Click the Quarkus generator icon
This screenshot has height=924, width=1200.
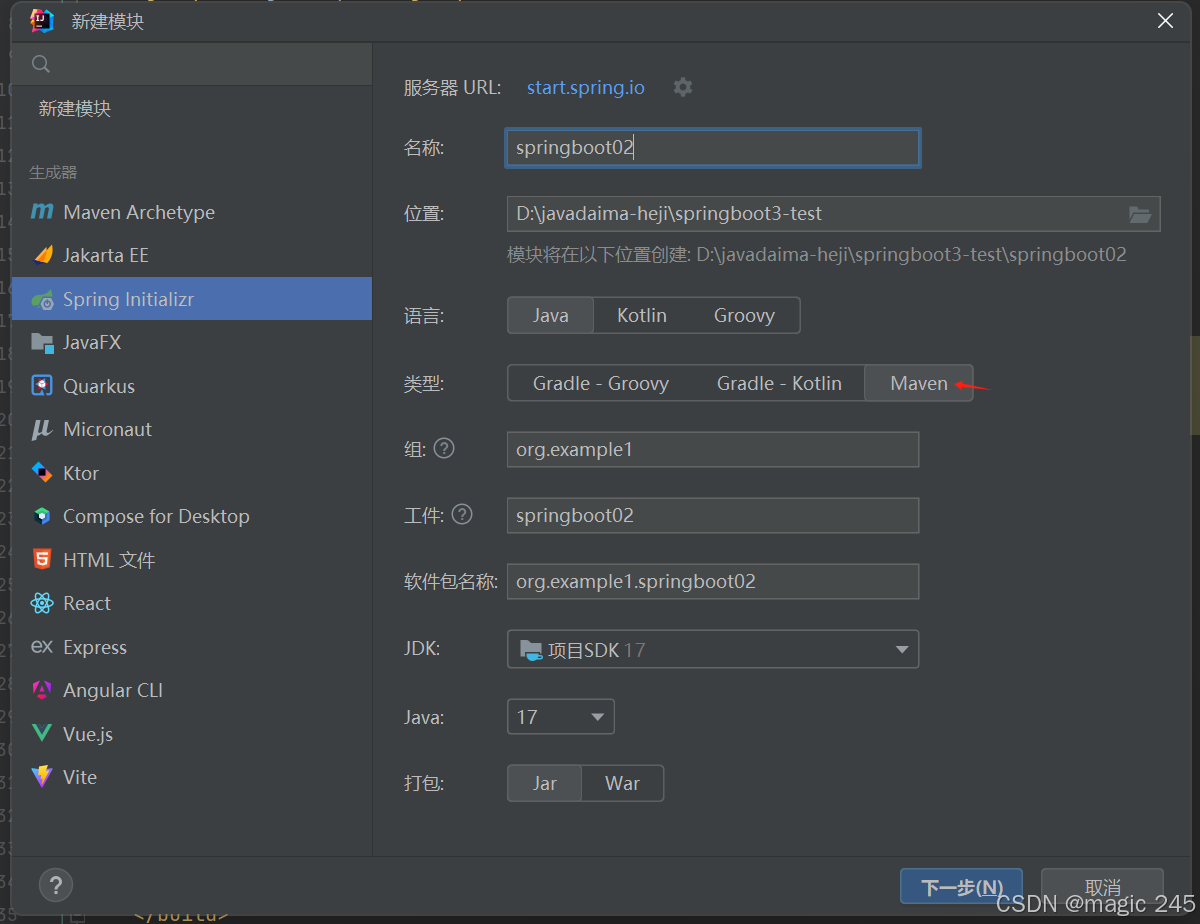pos(42,386)
